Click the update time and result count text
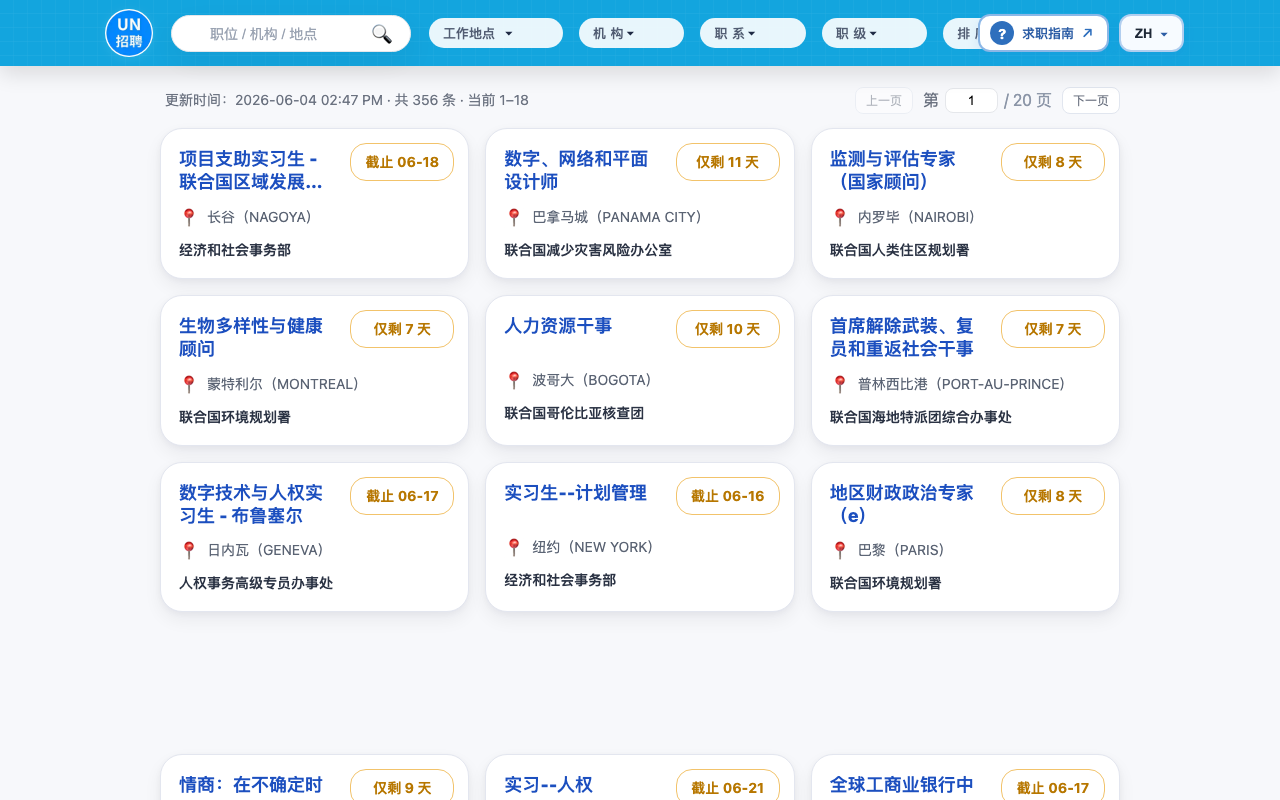The width and height of the screenshot is (1280, 800). click(347, 100)
